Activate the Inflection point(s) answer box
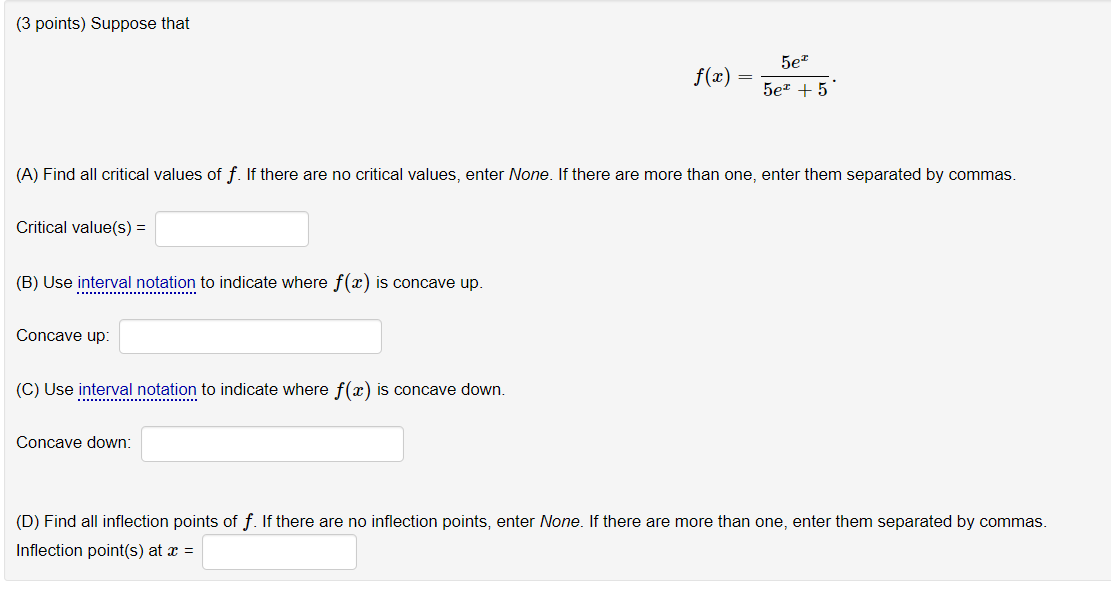The height and width of the screenshot is (591, 1111). 279,551
